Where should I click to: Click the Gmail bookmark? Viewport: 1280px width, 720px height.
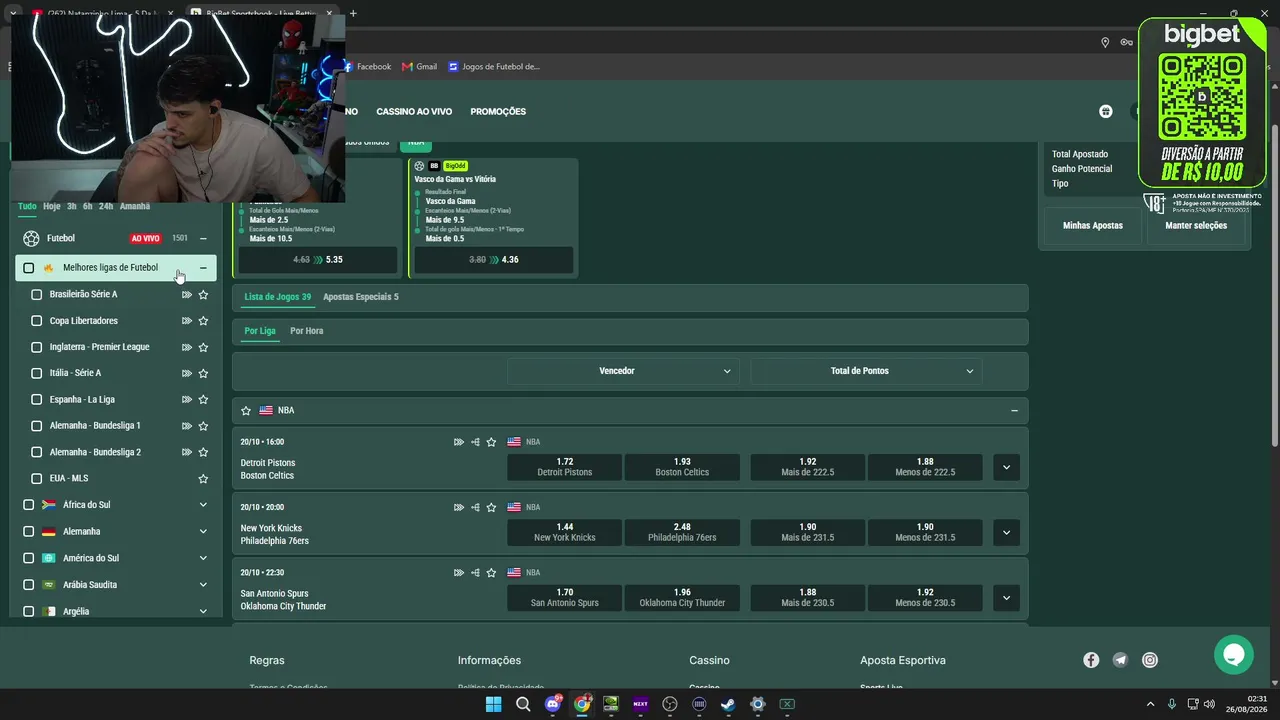click(x=420, y=67)
